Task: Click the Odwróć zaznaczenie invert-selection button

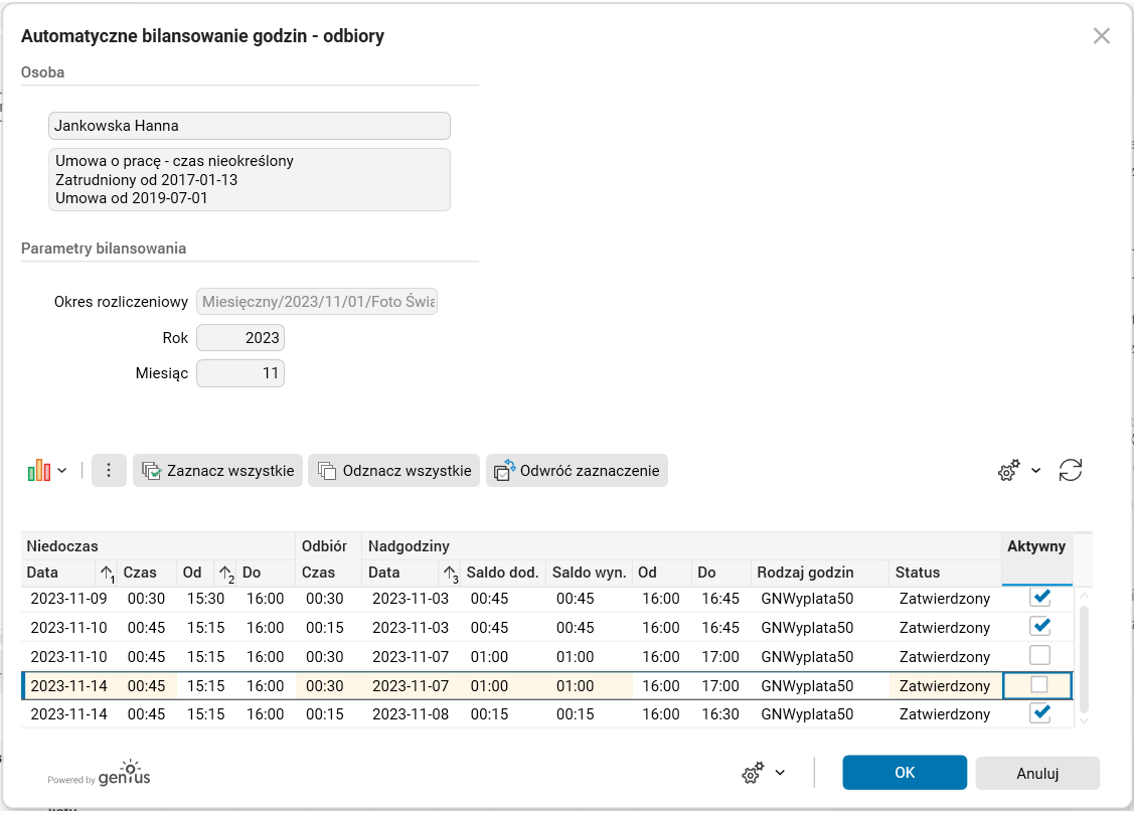Action: 577,470
